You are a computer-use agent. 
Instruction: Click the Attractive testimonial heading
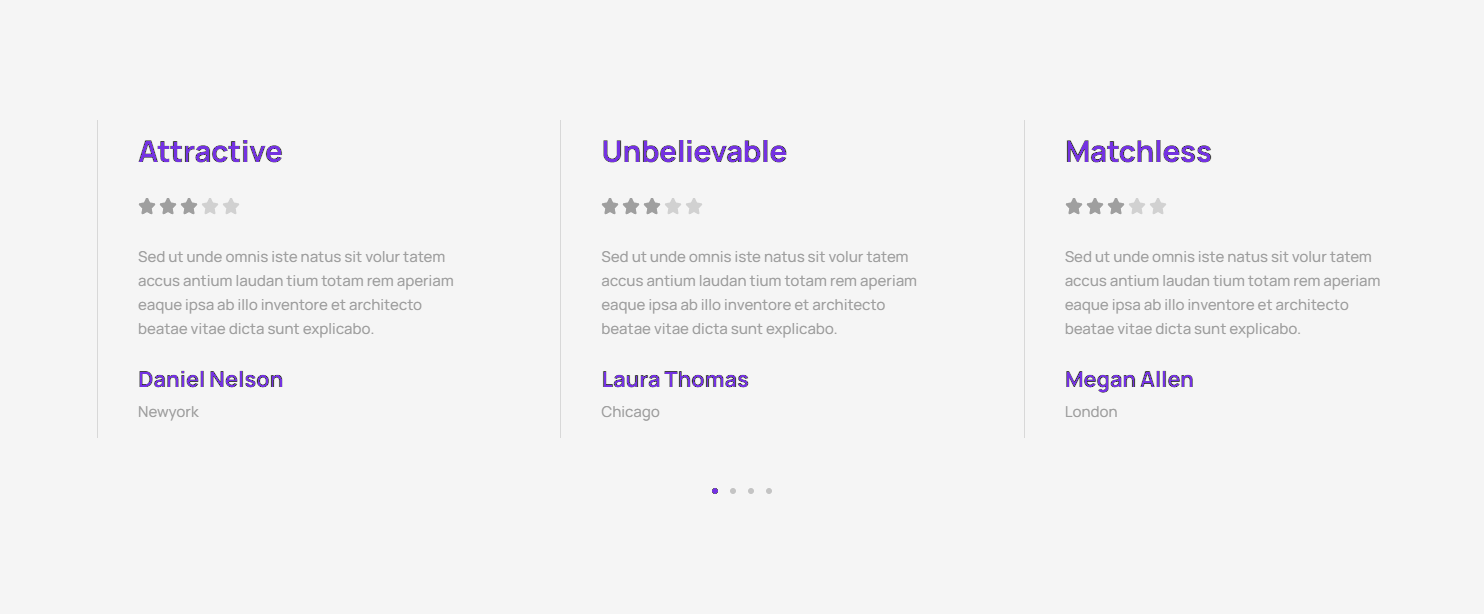click(210, 152)
